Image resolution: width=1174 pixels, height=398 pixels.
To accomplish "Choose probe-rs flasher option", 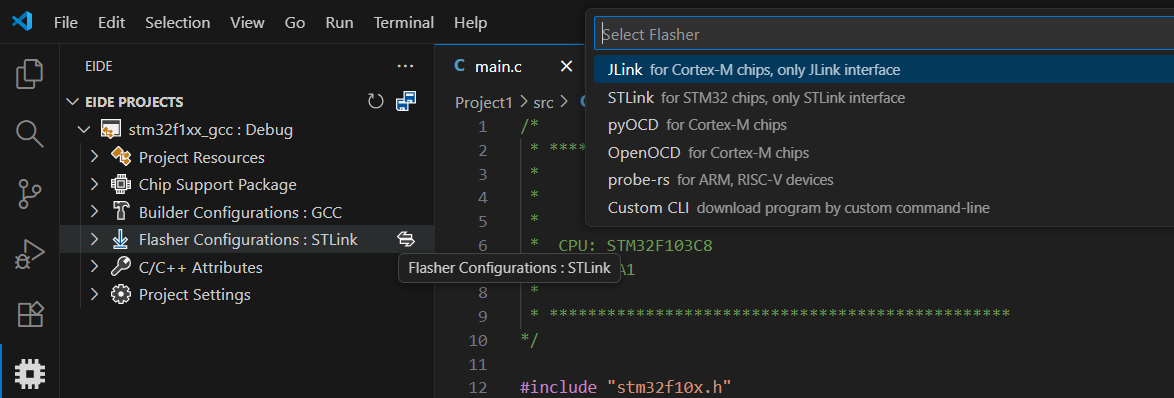I will pyautogui.click(x=883, y=180).
